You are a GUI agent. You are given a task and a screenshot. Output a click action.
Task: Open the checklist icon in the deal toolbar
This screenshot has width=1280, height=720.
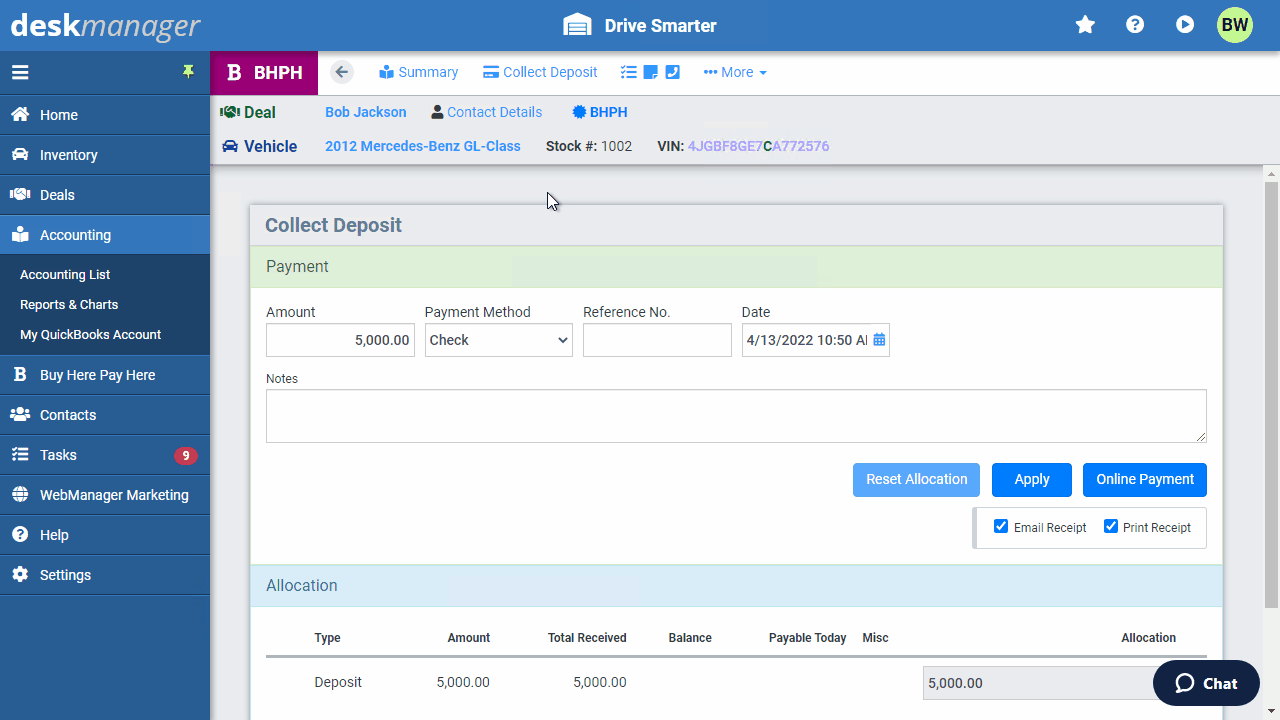click(x=628, y=71)
